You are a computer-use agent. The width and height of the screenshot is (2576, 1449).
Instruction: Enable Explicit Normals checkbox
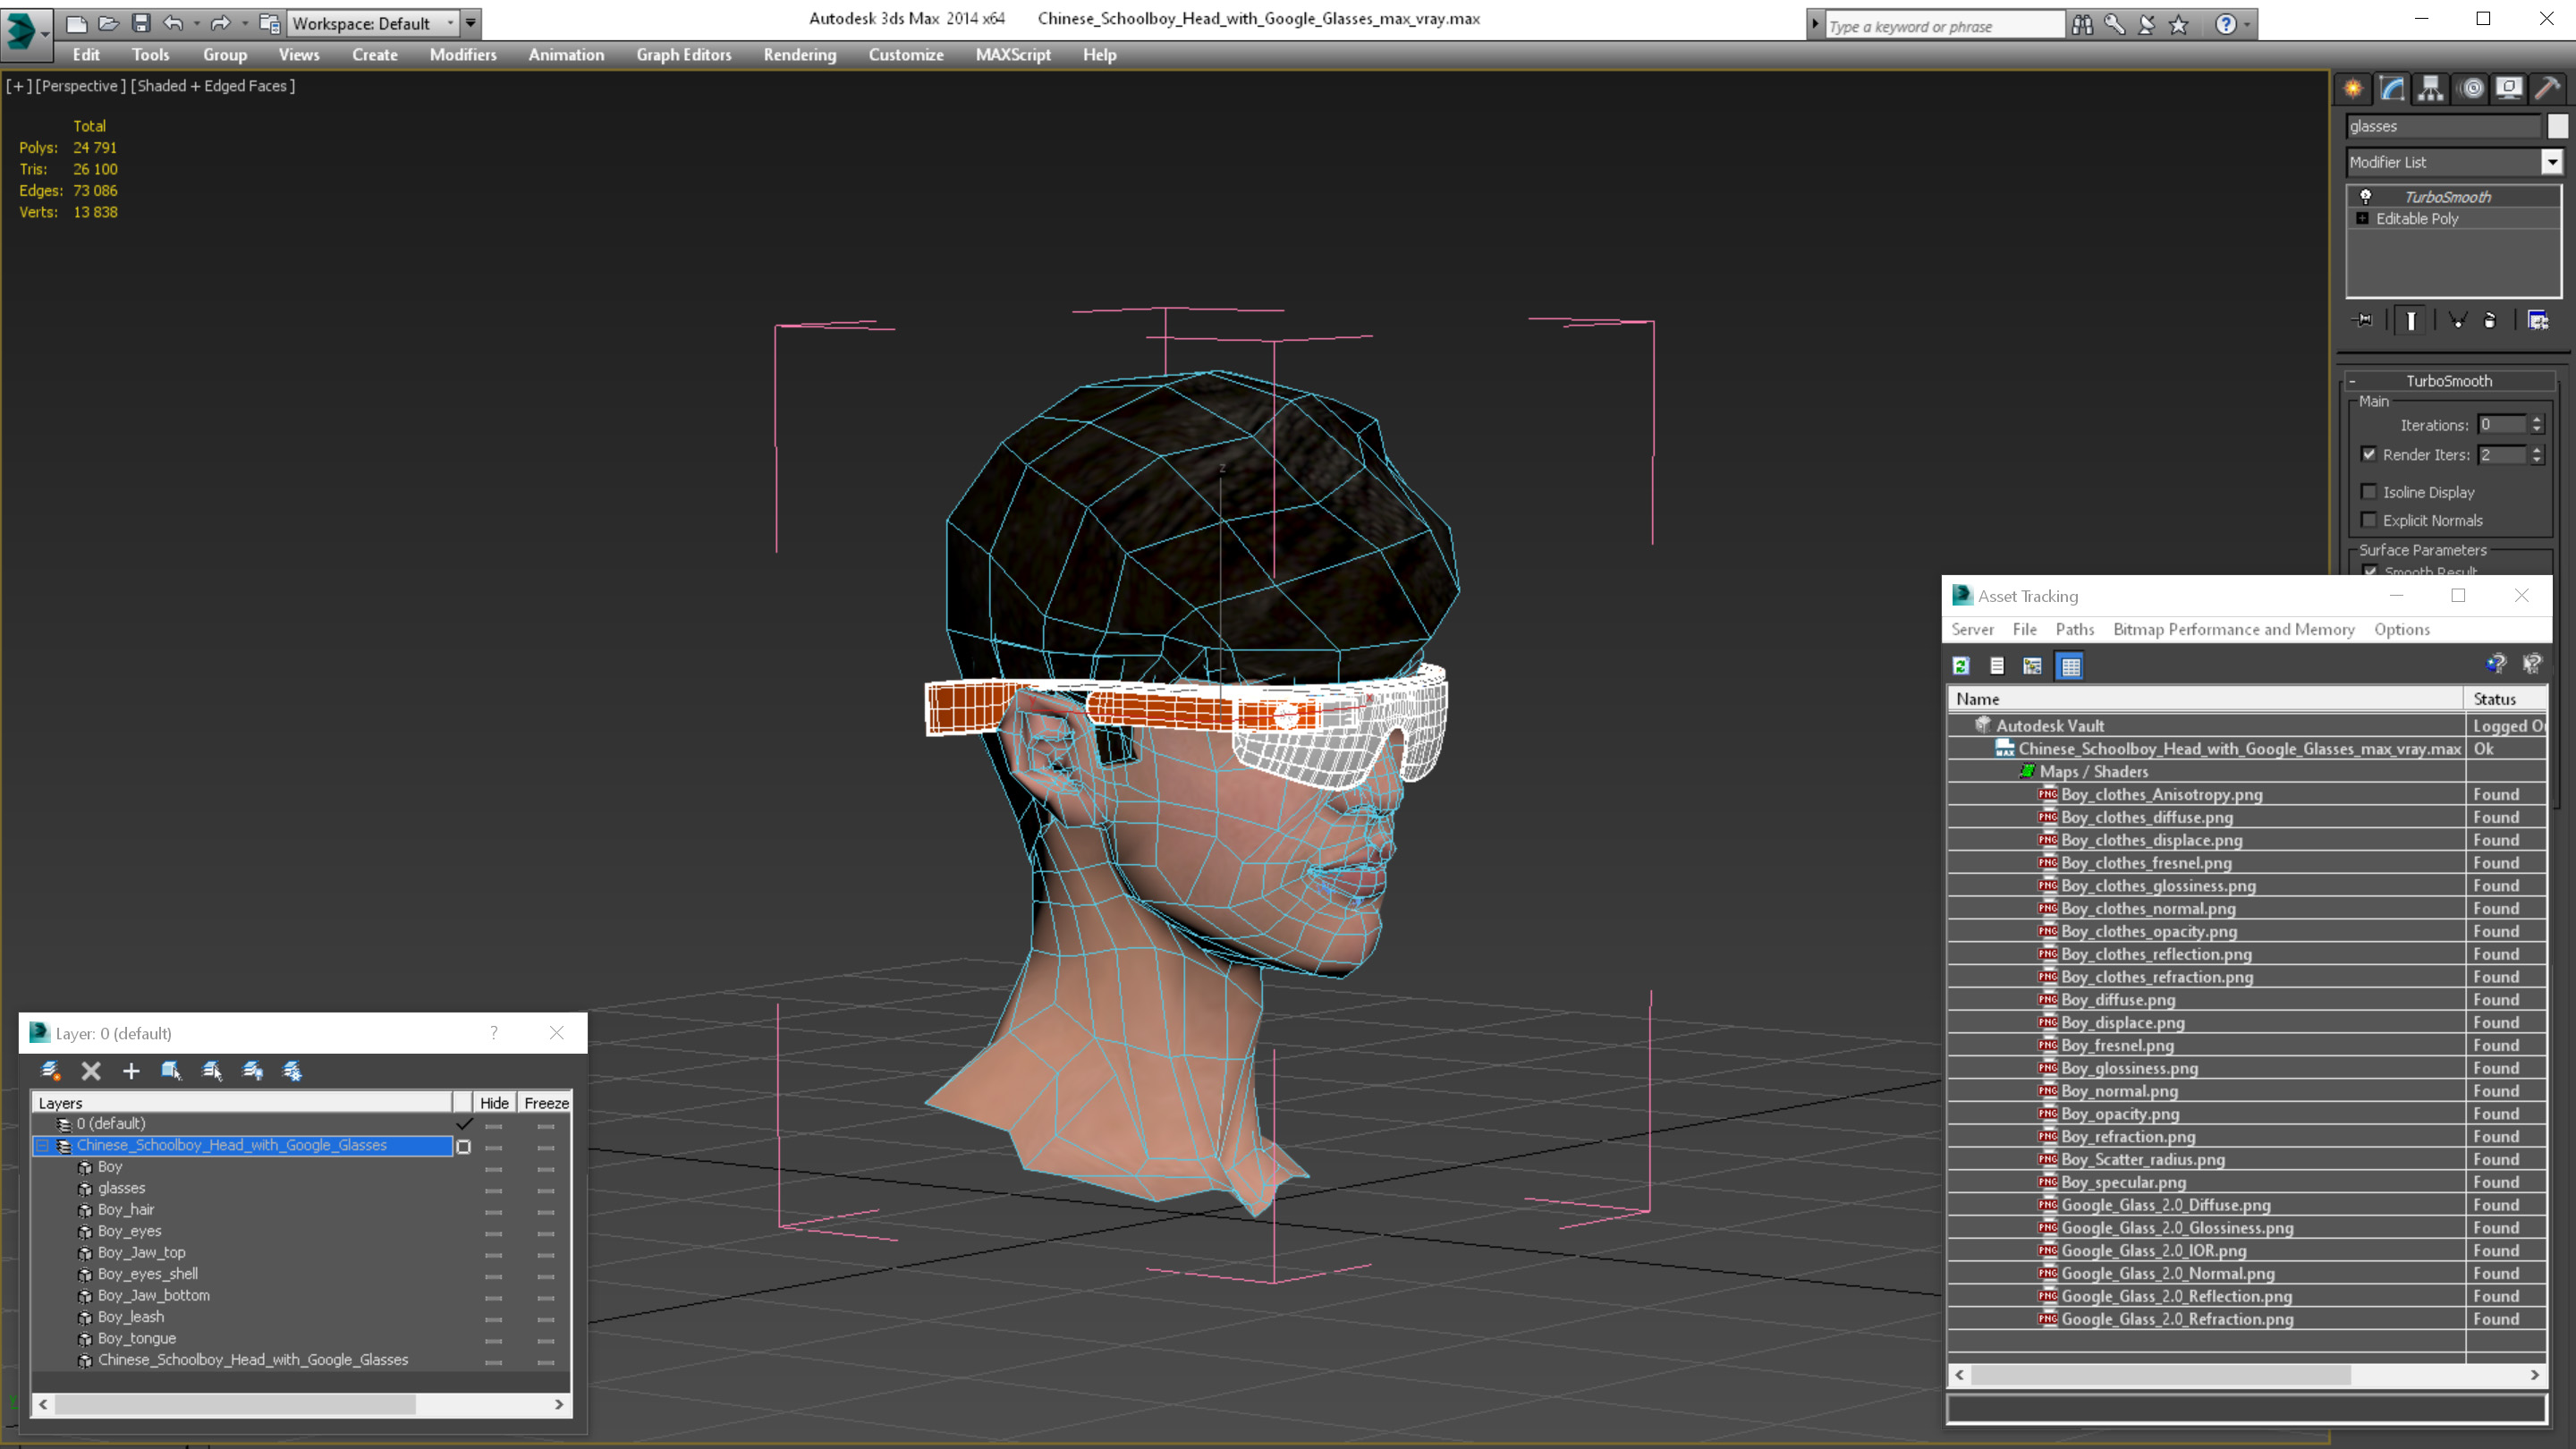point(2369,520)
